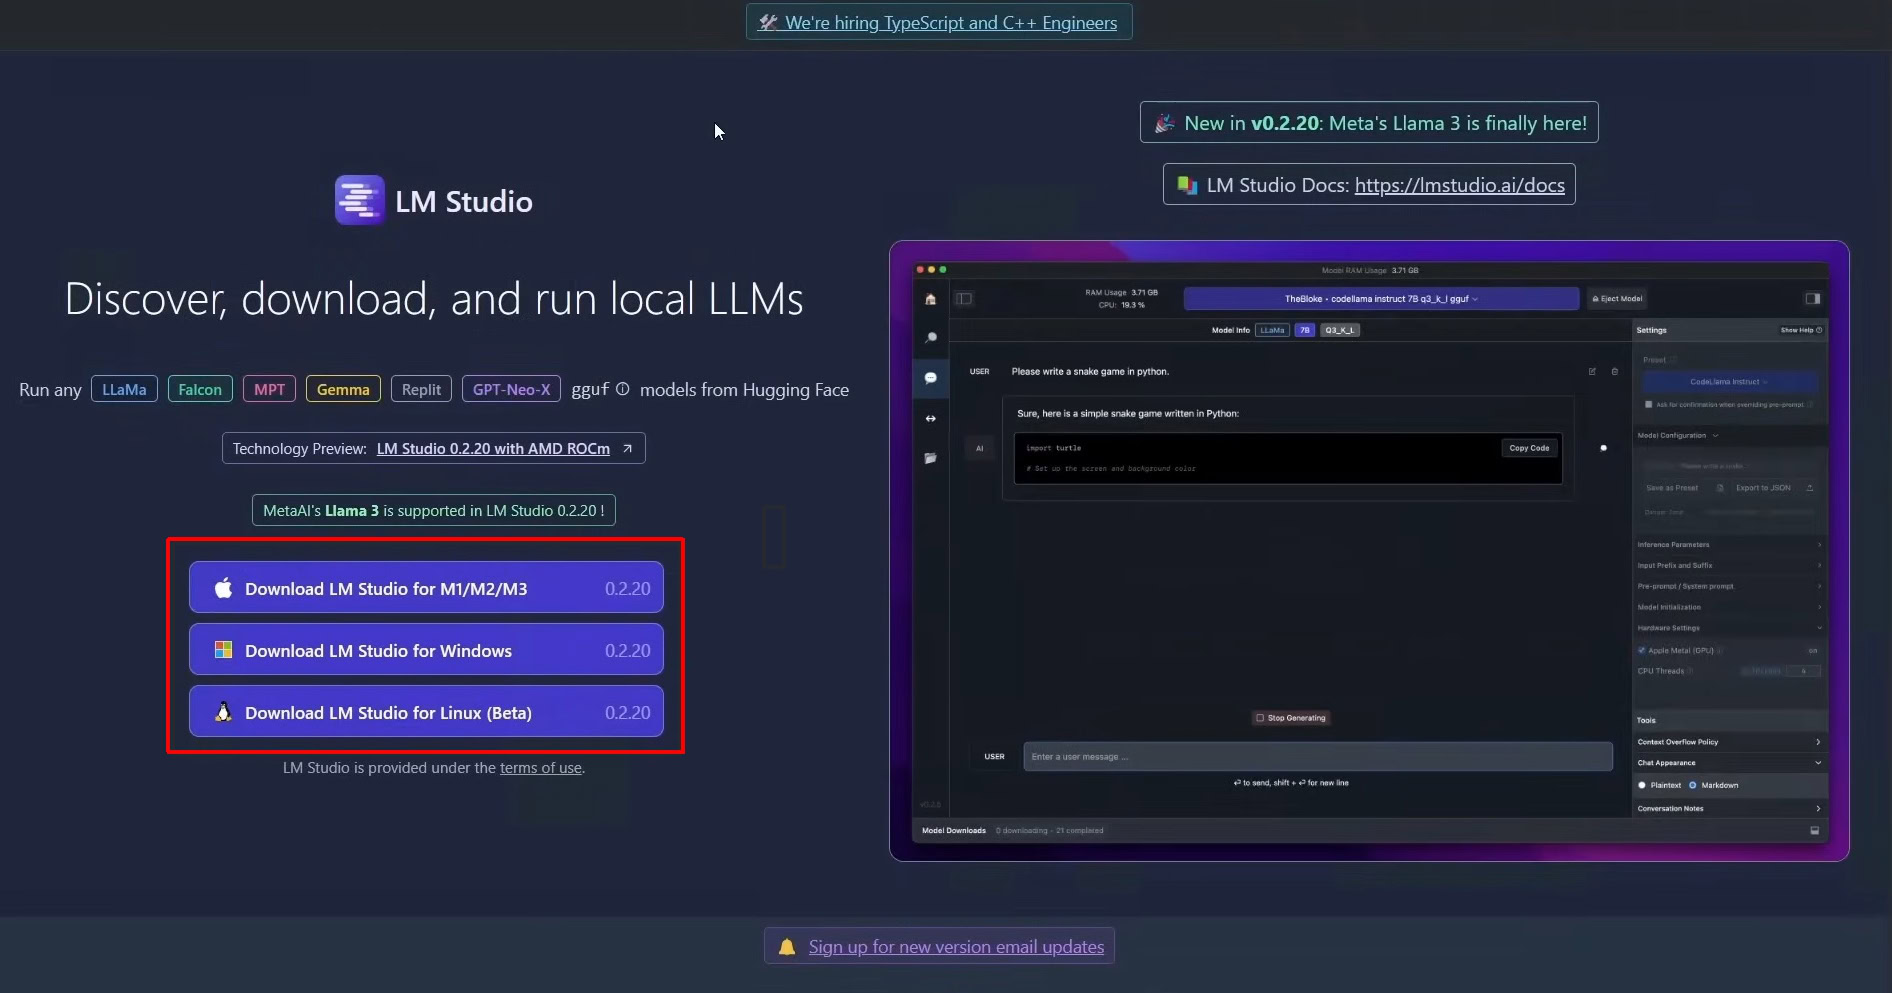Open the terms of use link
Image resolution: width=1892 pixels, height=993 pixels.
pos(540,768)
